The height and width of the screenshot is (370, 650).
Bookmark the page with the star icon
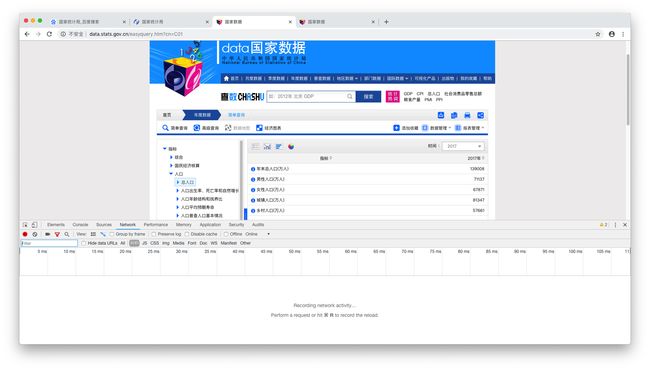tap(598, 34)
